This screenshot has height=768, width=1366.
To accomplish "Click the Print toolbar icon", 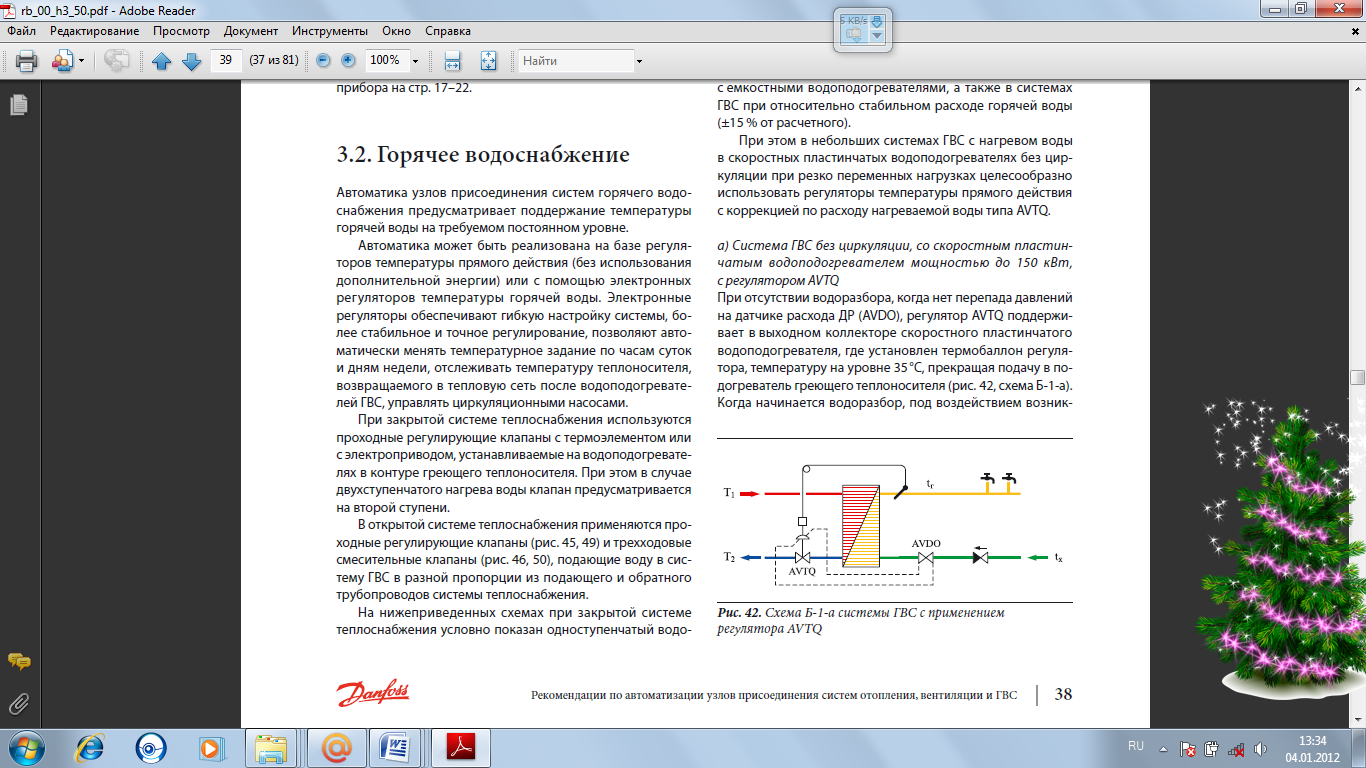I will 27,61.
